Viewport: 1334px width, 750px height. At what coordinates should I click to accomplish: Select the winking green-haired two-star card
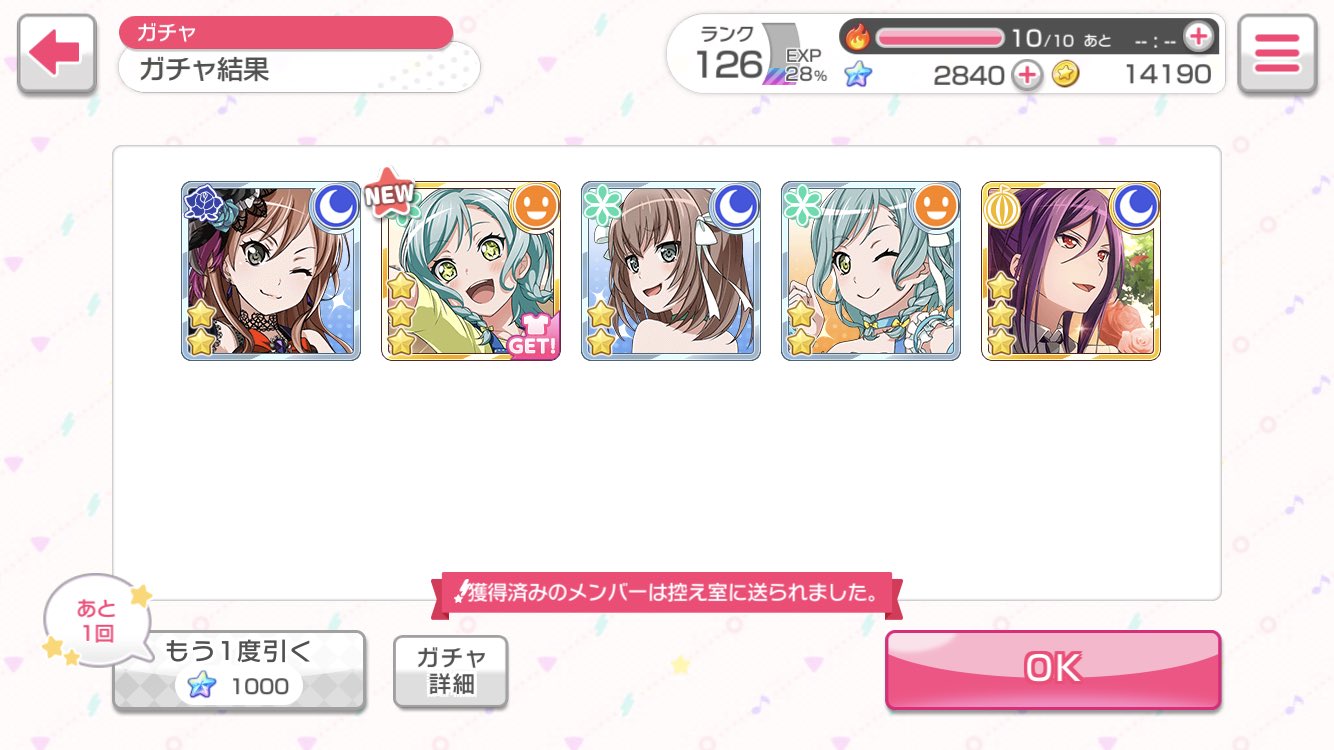point(871,271)
